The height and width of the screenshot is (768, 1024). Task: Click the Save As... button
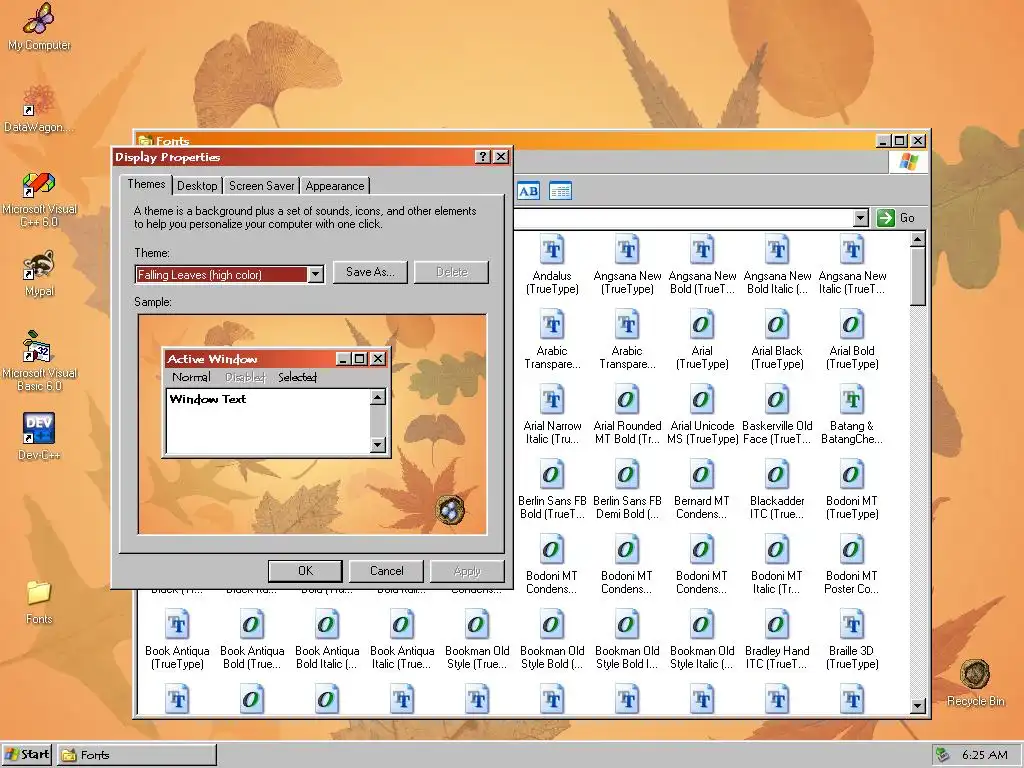coord(370,272)
